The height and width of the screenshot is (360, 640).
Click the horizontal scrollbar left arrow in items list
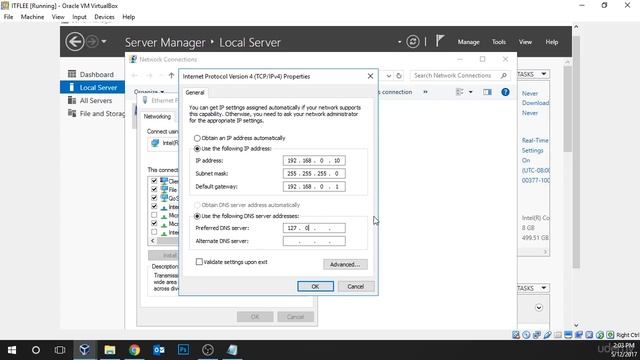[153, 241]
